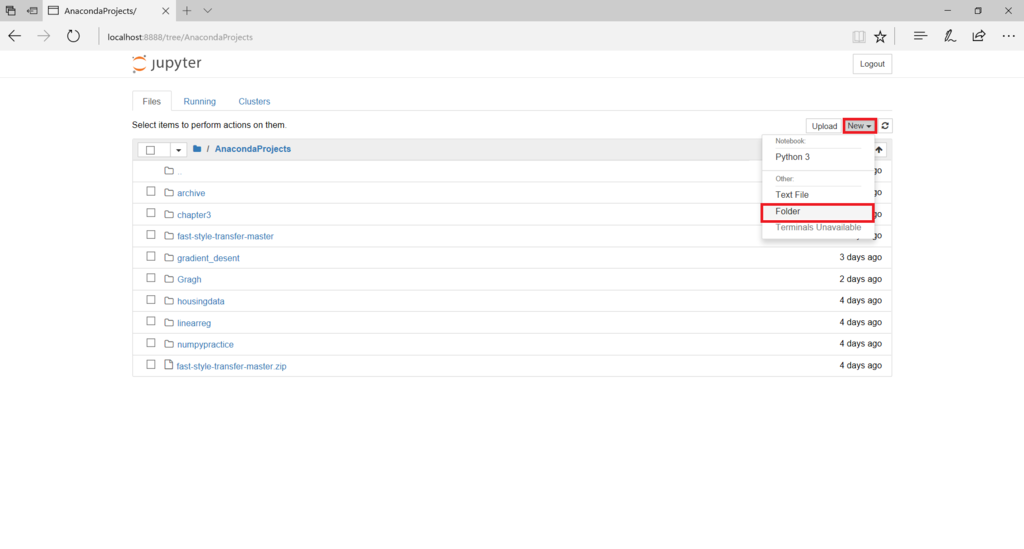
Task: Open the fast-style-transfer-master folder link
Action: click(225, 236)
